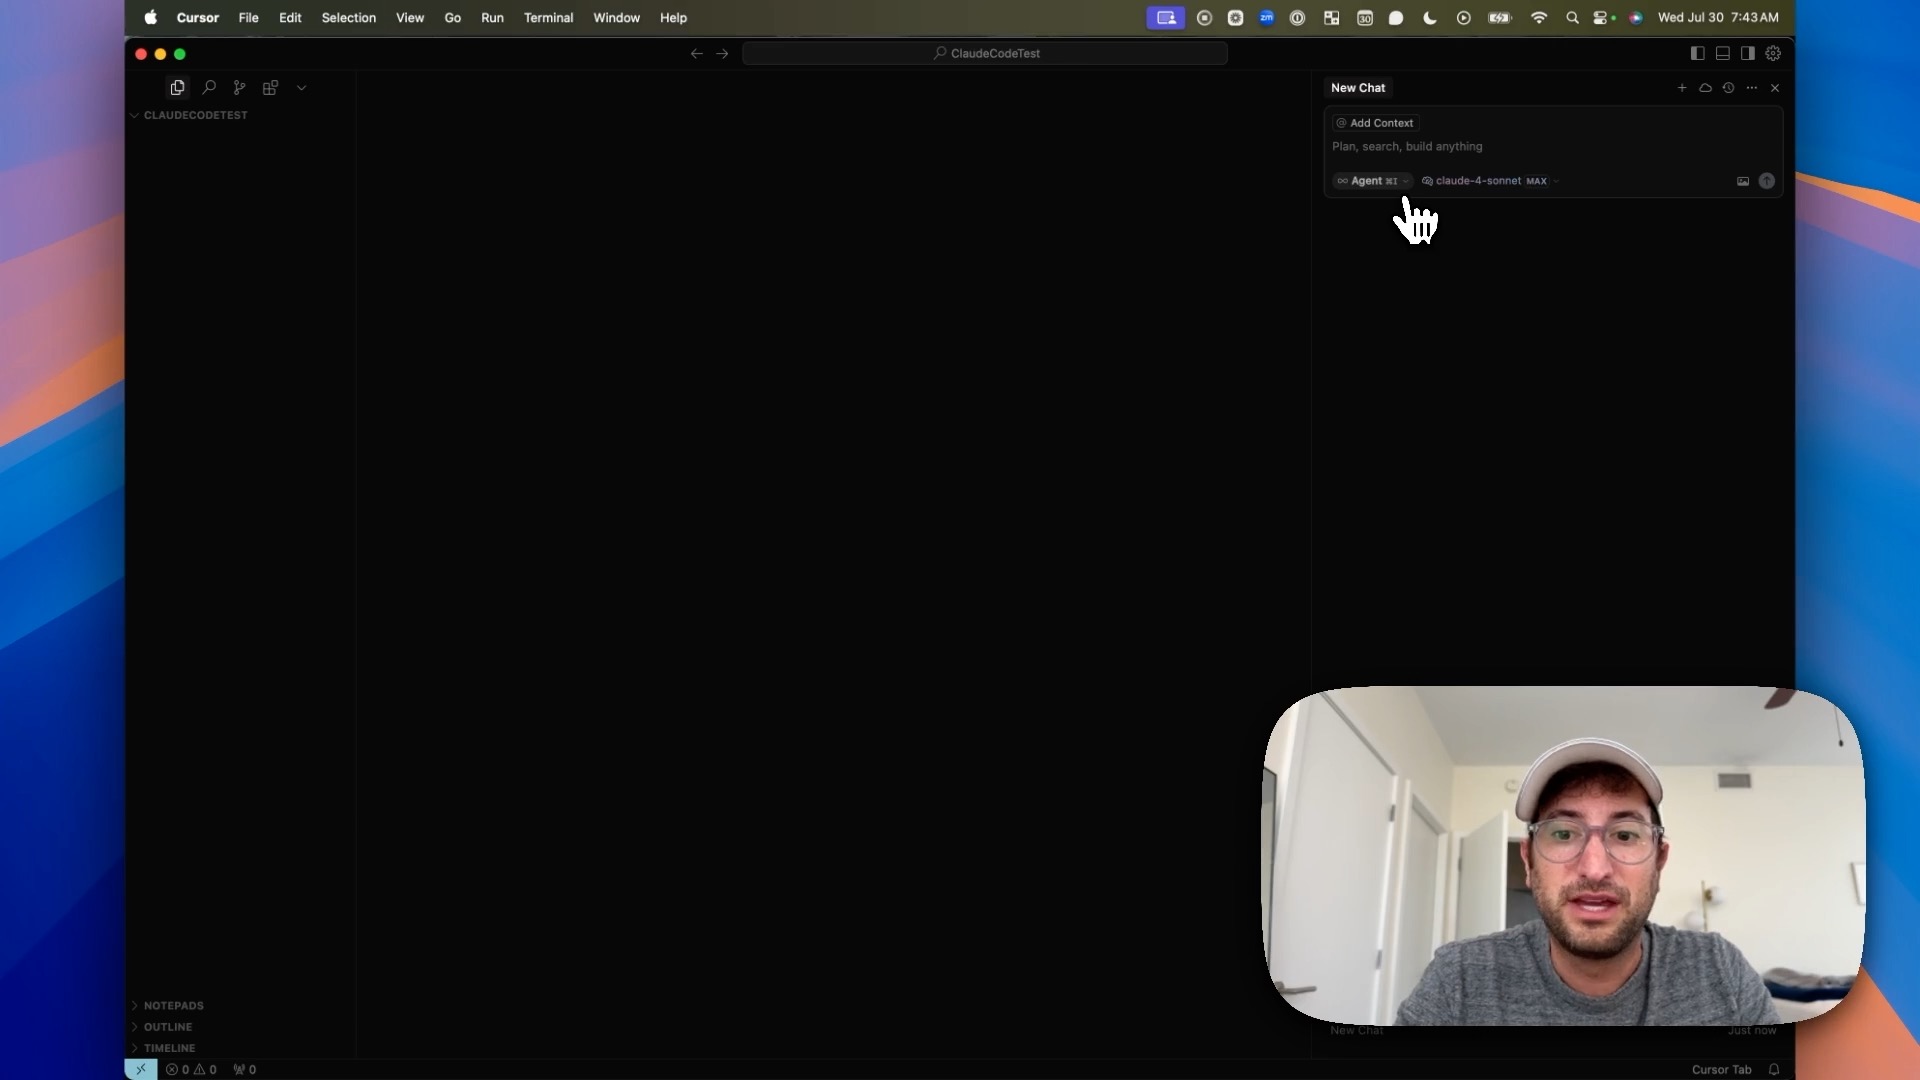Attach an image with picture icon
Image resolution: width=1920 pixels, height=1080 pixels.
tap(1743, 181)
